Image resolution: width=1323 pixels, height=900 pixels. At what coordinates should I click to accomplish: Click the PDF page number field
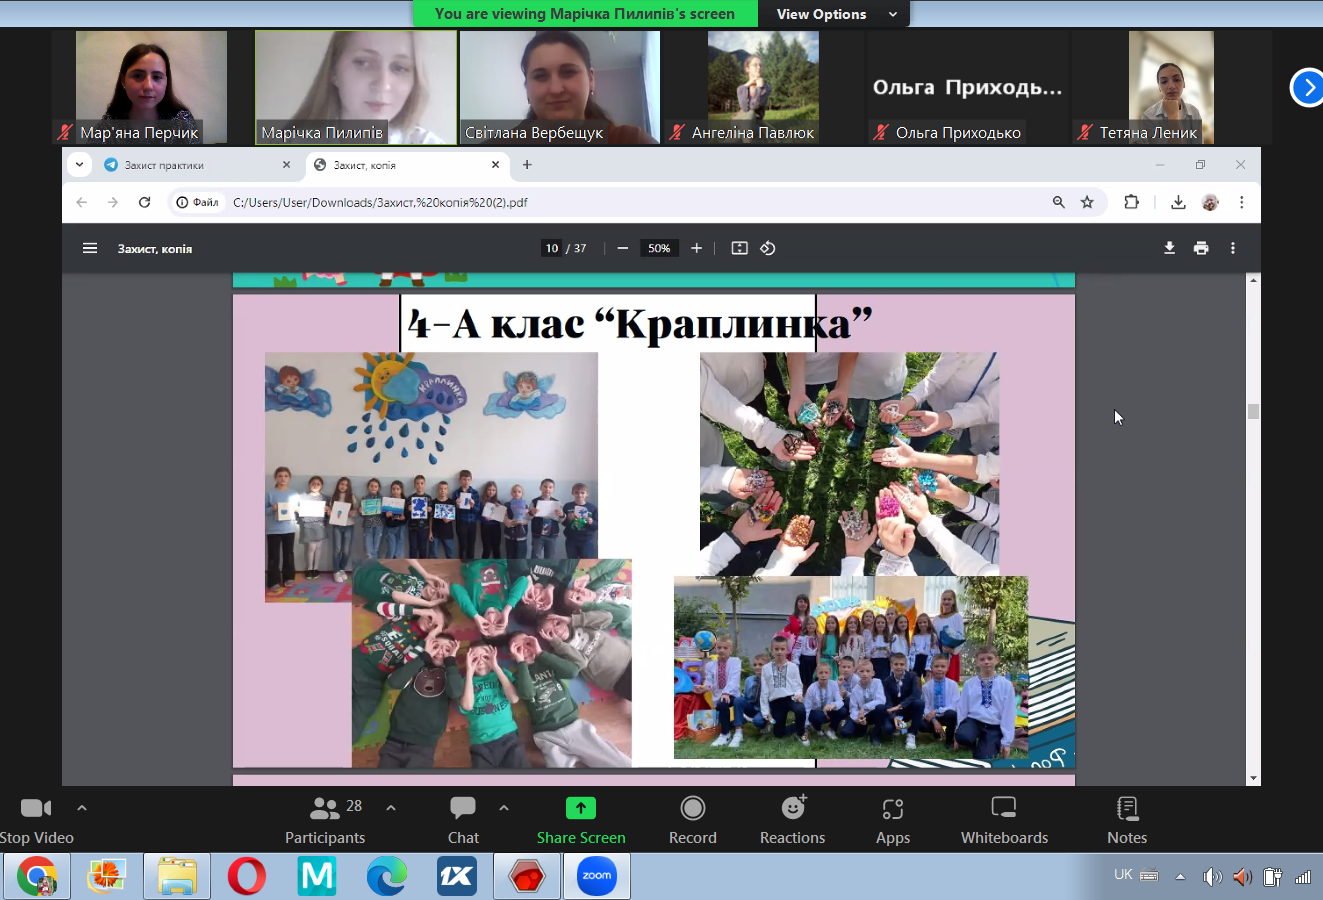pos(552,248)
